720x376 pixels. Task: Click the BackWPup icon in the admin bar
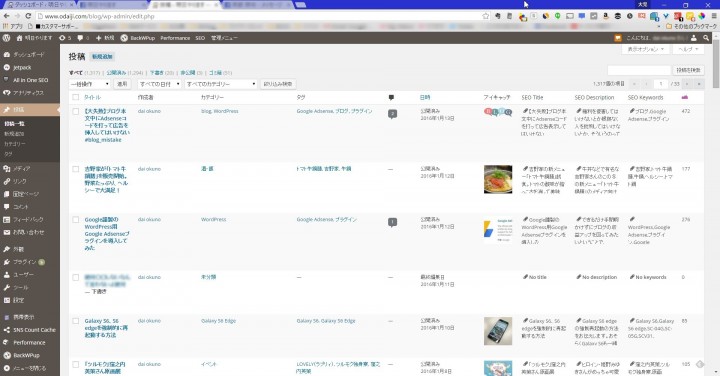point(124,38)
